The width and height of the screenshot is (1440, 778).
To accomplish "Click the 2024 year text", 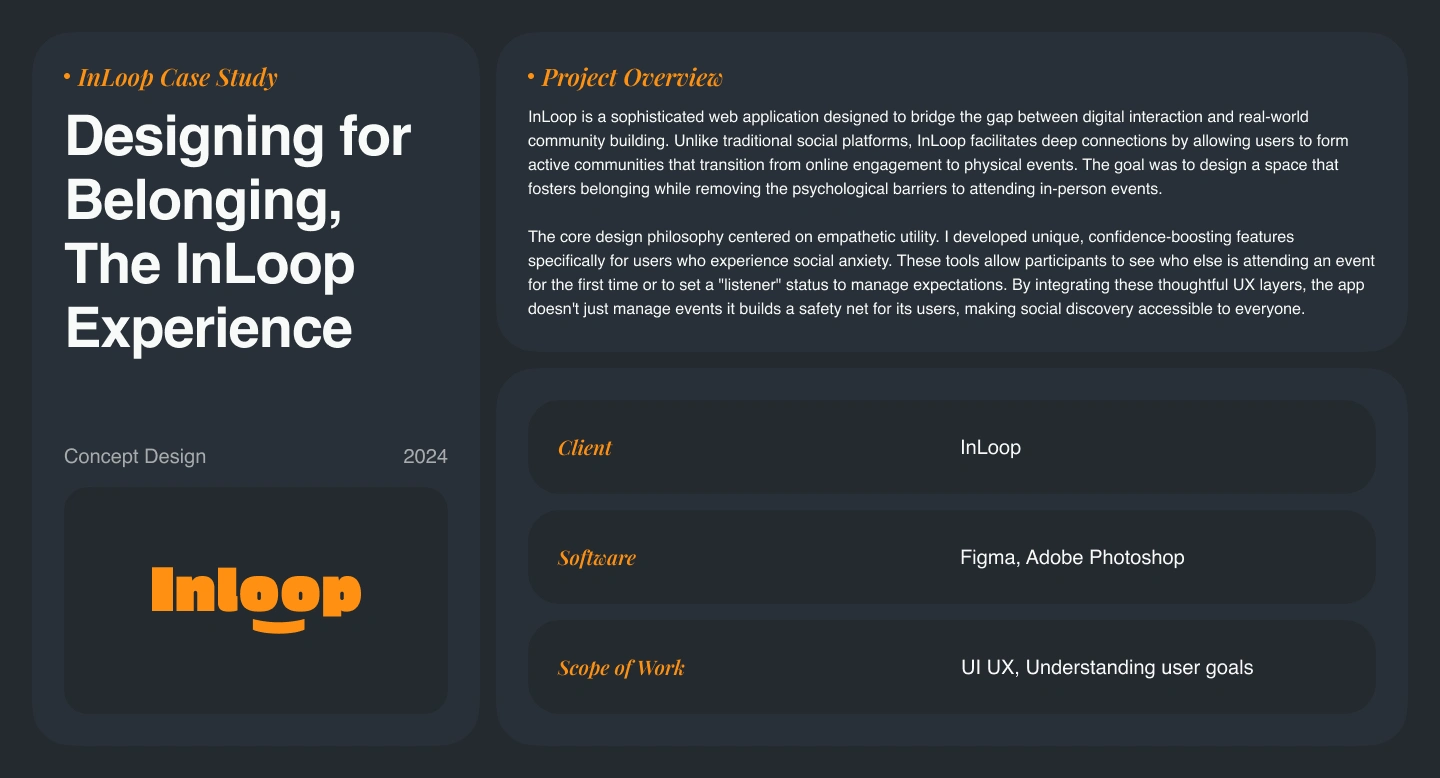I will tap(425, 457).
